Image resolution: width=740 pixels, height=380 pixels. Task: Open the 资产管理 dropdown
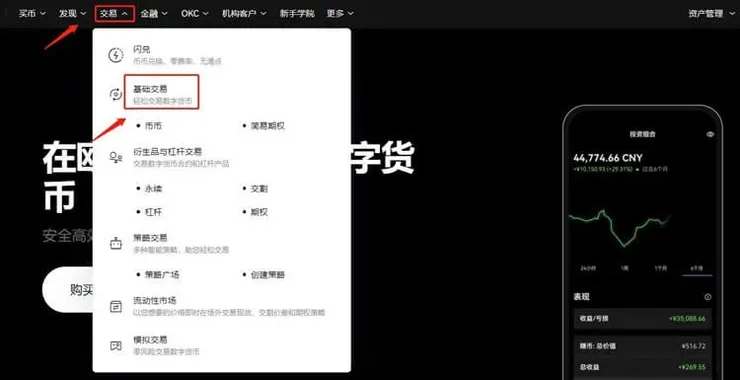click(712, 14)
